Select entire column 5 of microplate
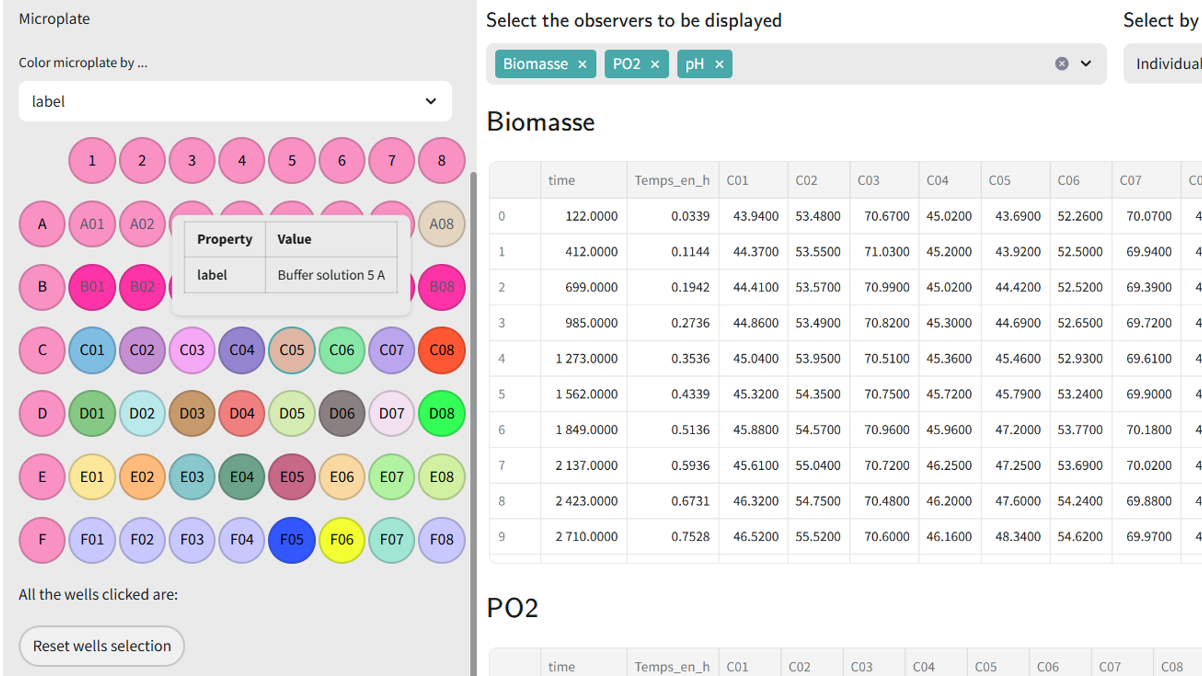Screen dimensions: 1202x676 pos(292,161)
